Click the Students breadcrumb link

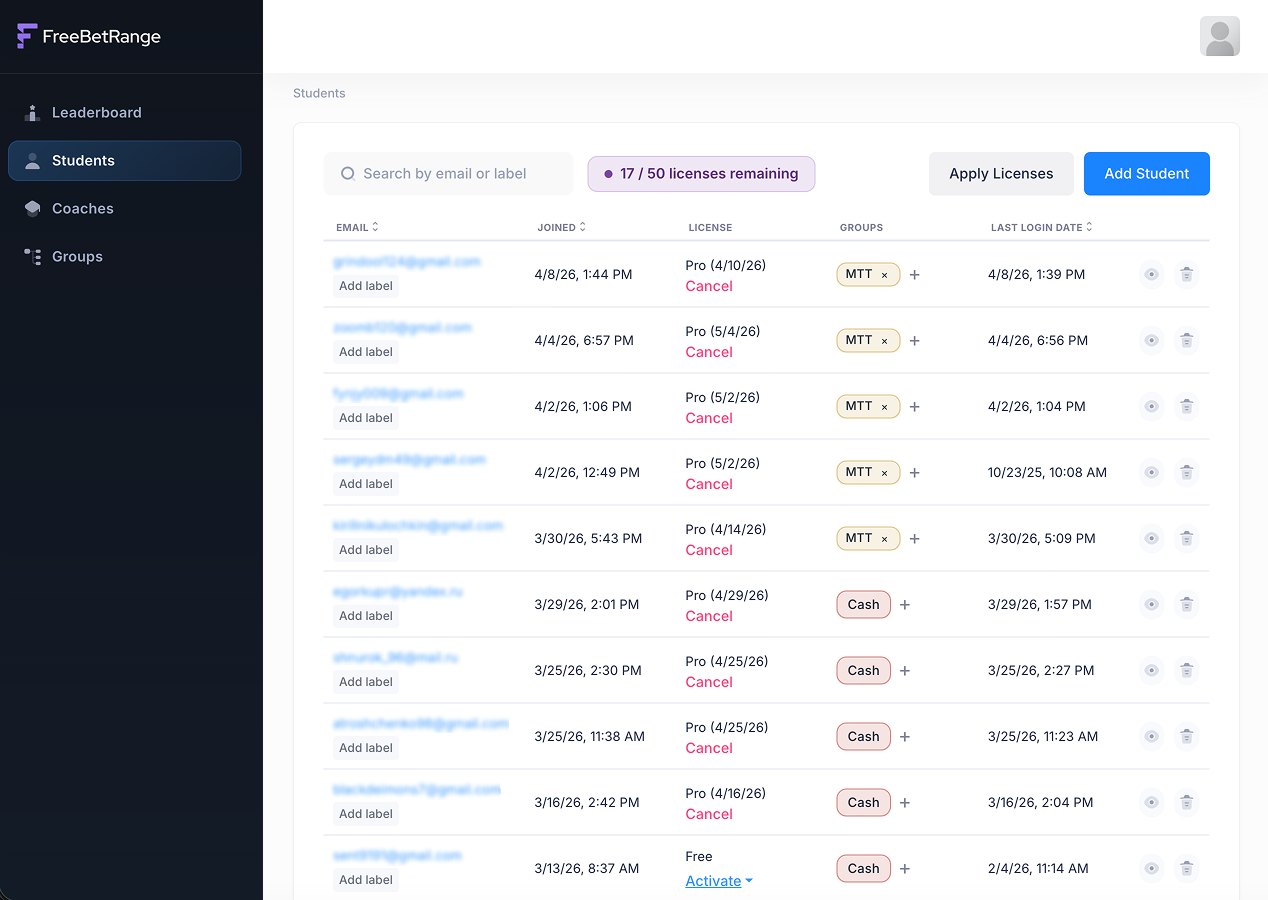318,93
